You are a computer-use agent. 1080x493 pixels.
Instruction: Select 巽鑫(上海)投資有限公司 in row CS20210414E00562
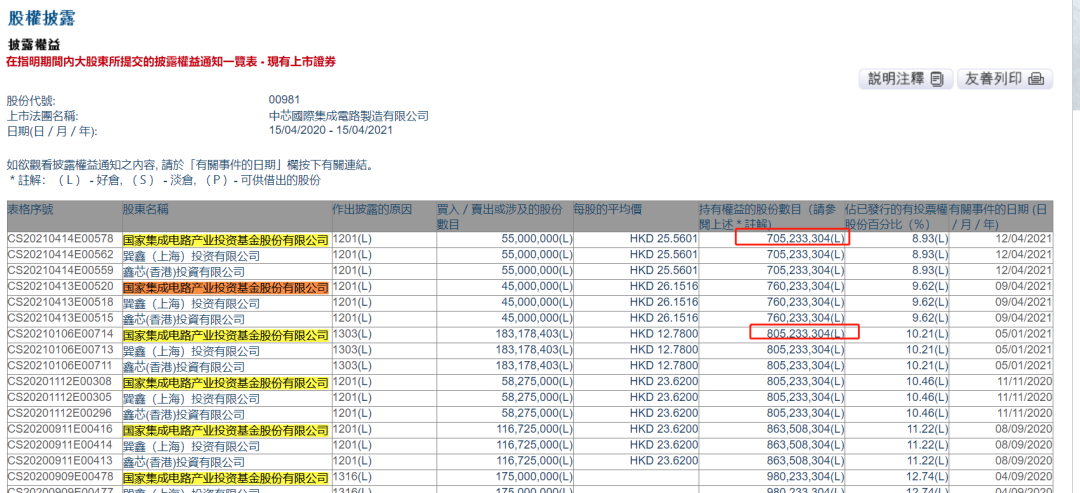tap(191, 255)
